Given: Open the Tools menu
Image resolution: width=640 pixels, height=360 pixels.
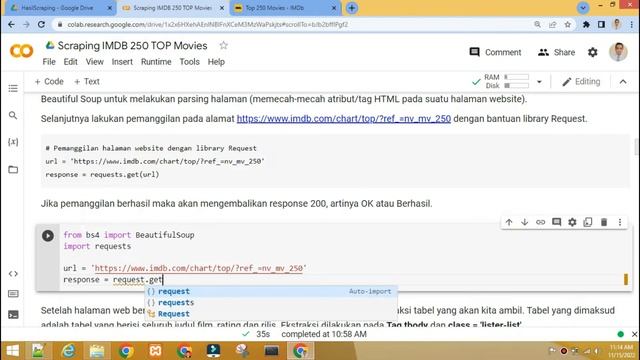Looking at the screenshot, I should pos(189,62).
